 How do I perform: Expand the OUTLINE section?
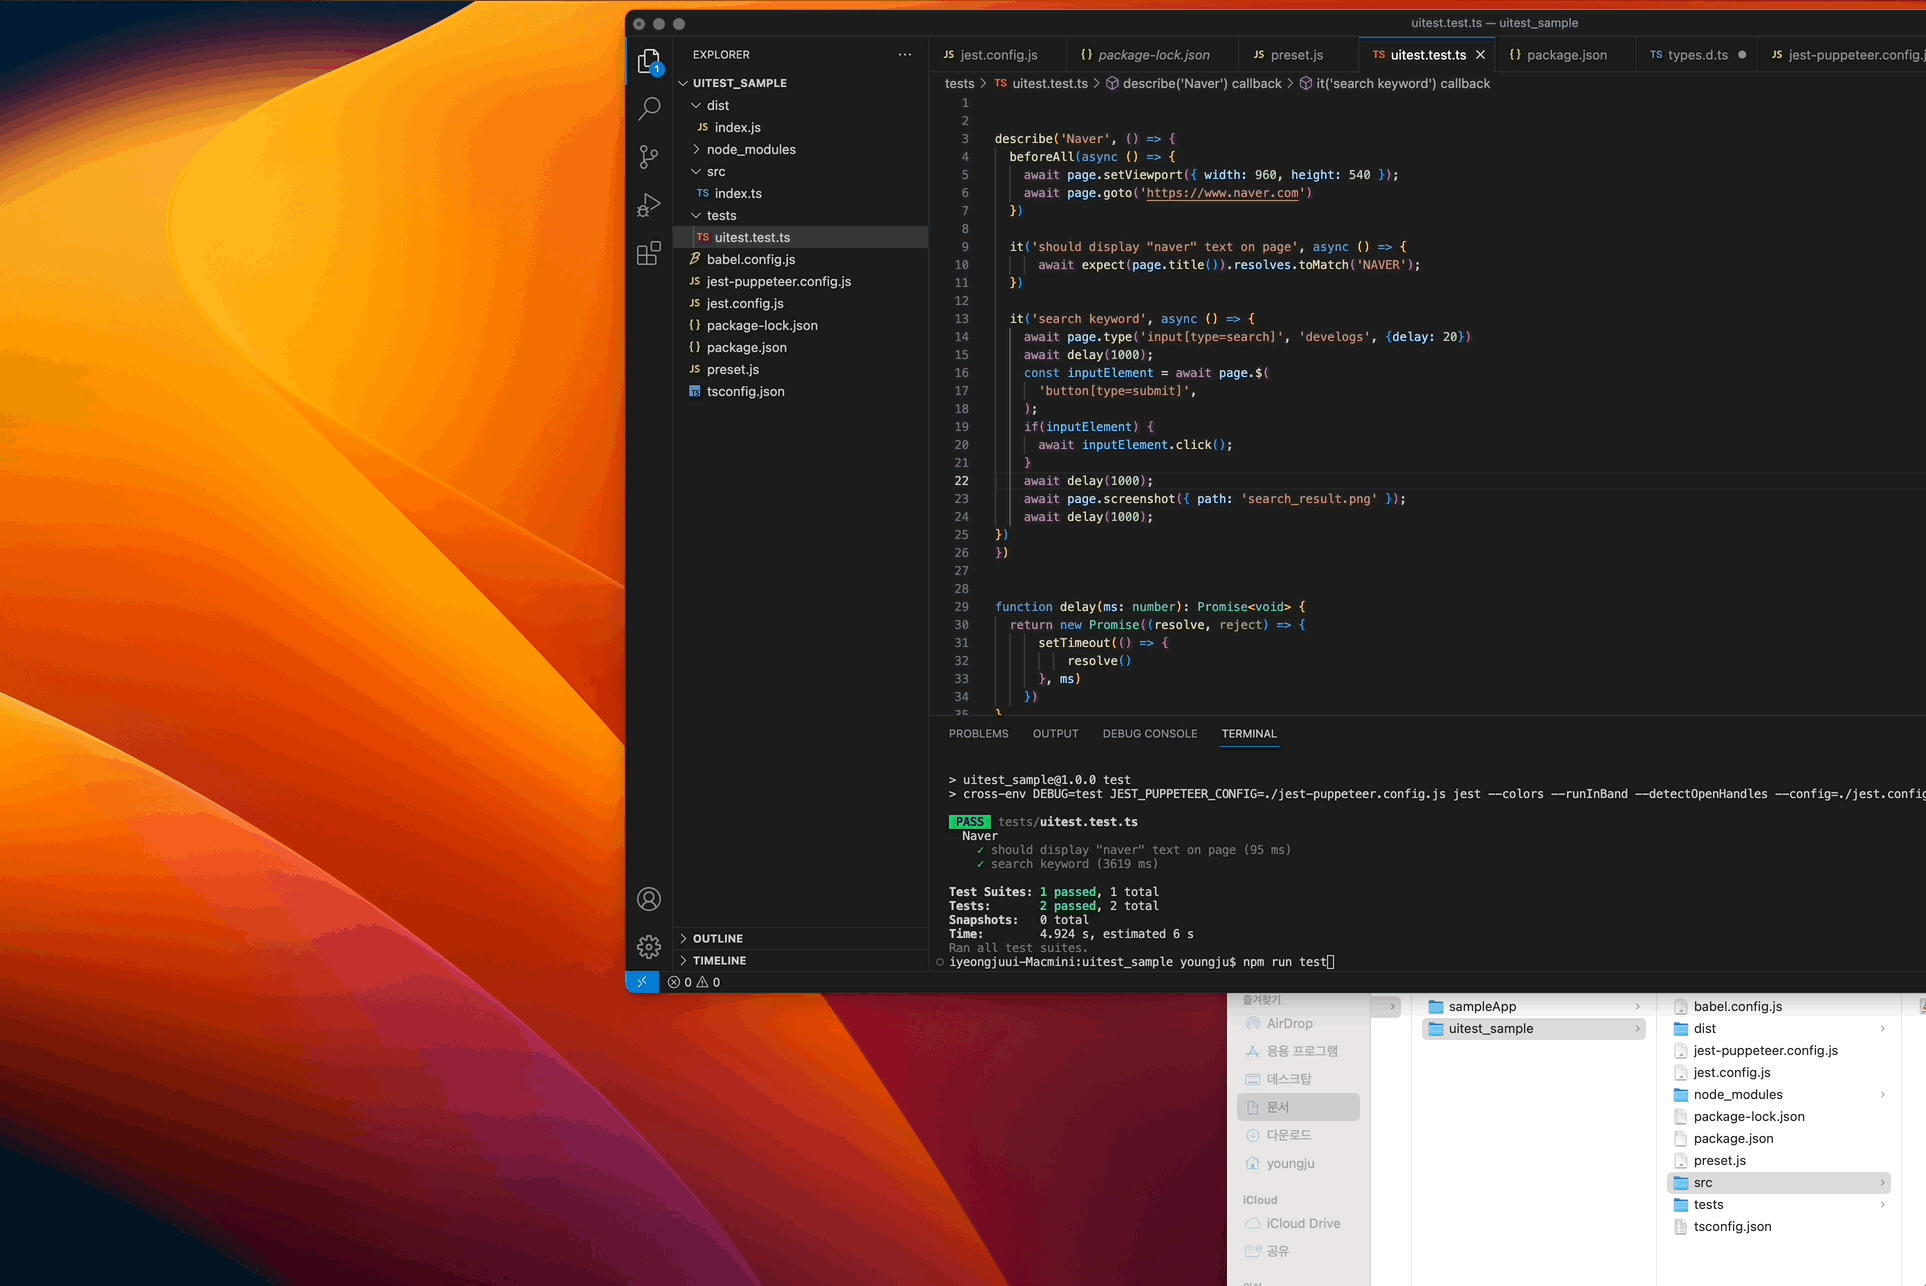click(717, 938)
